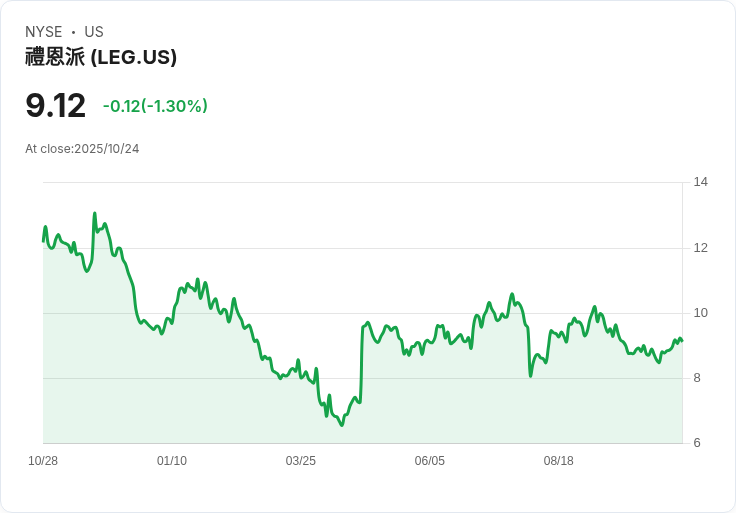
Task: Click the 14 label on the price axis
Action: (x=701, y=182)
